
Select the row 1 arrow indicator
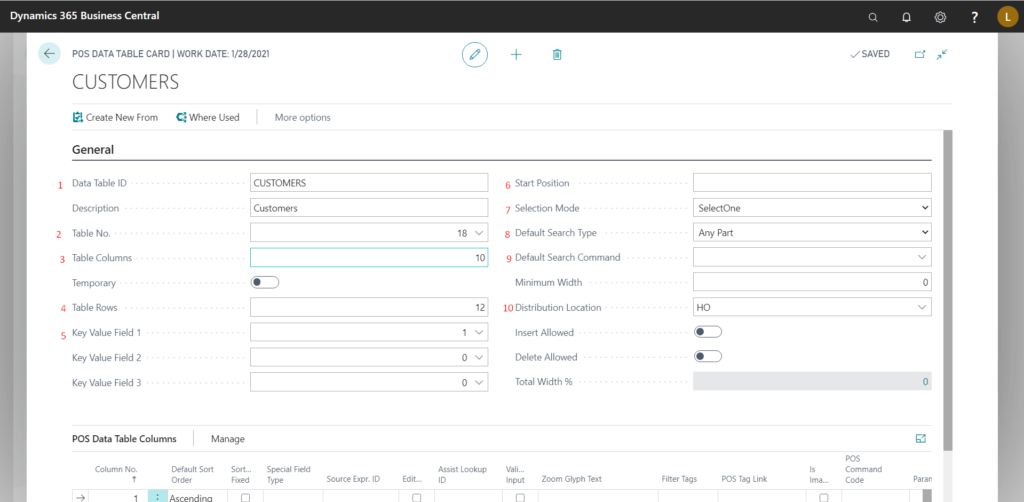(x=80, y=497)
